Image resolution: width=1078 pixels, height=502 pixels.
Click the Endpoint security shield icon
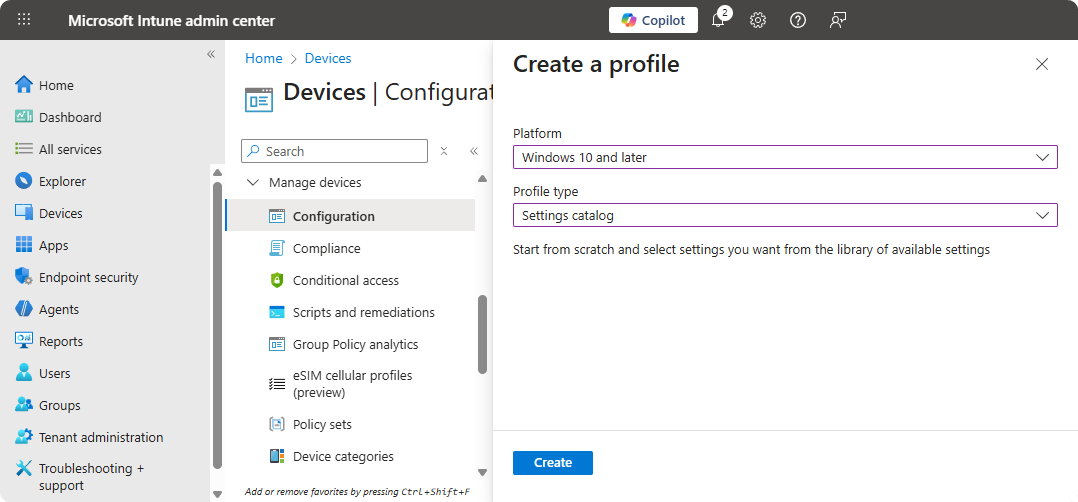tap(24, 277)
